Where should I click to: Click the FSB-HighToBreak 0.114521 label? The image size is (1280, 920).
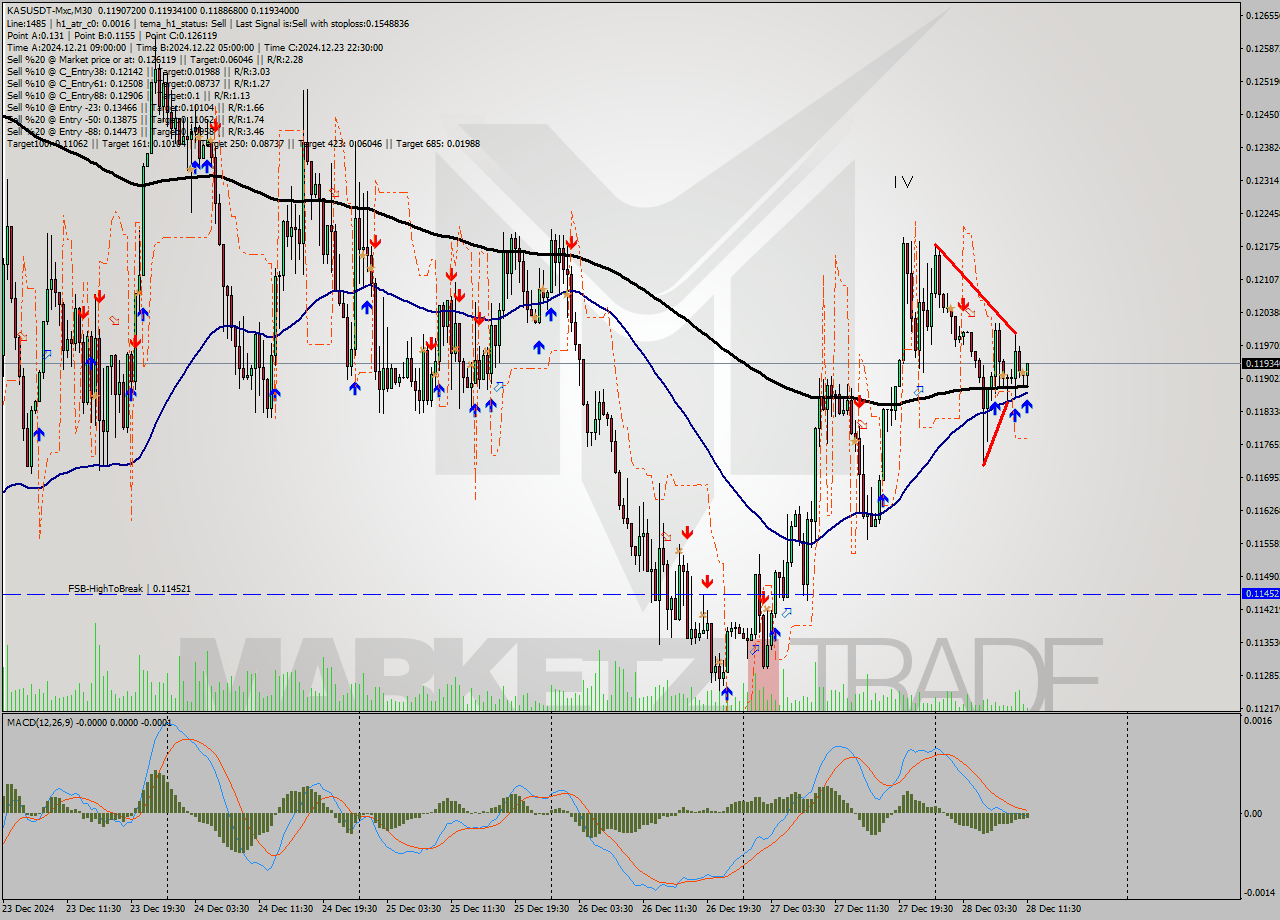129,589
